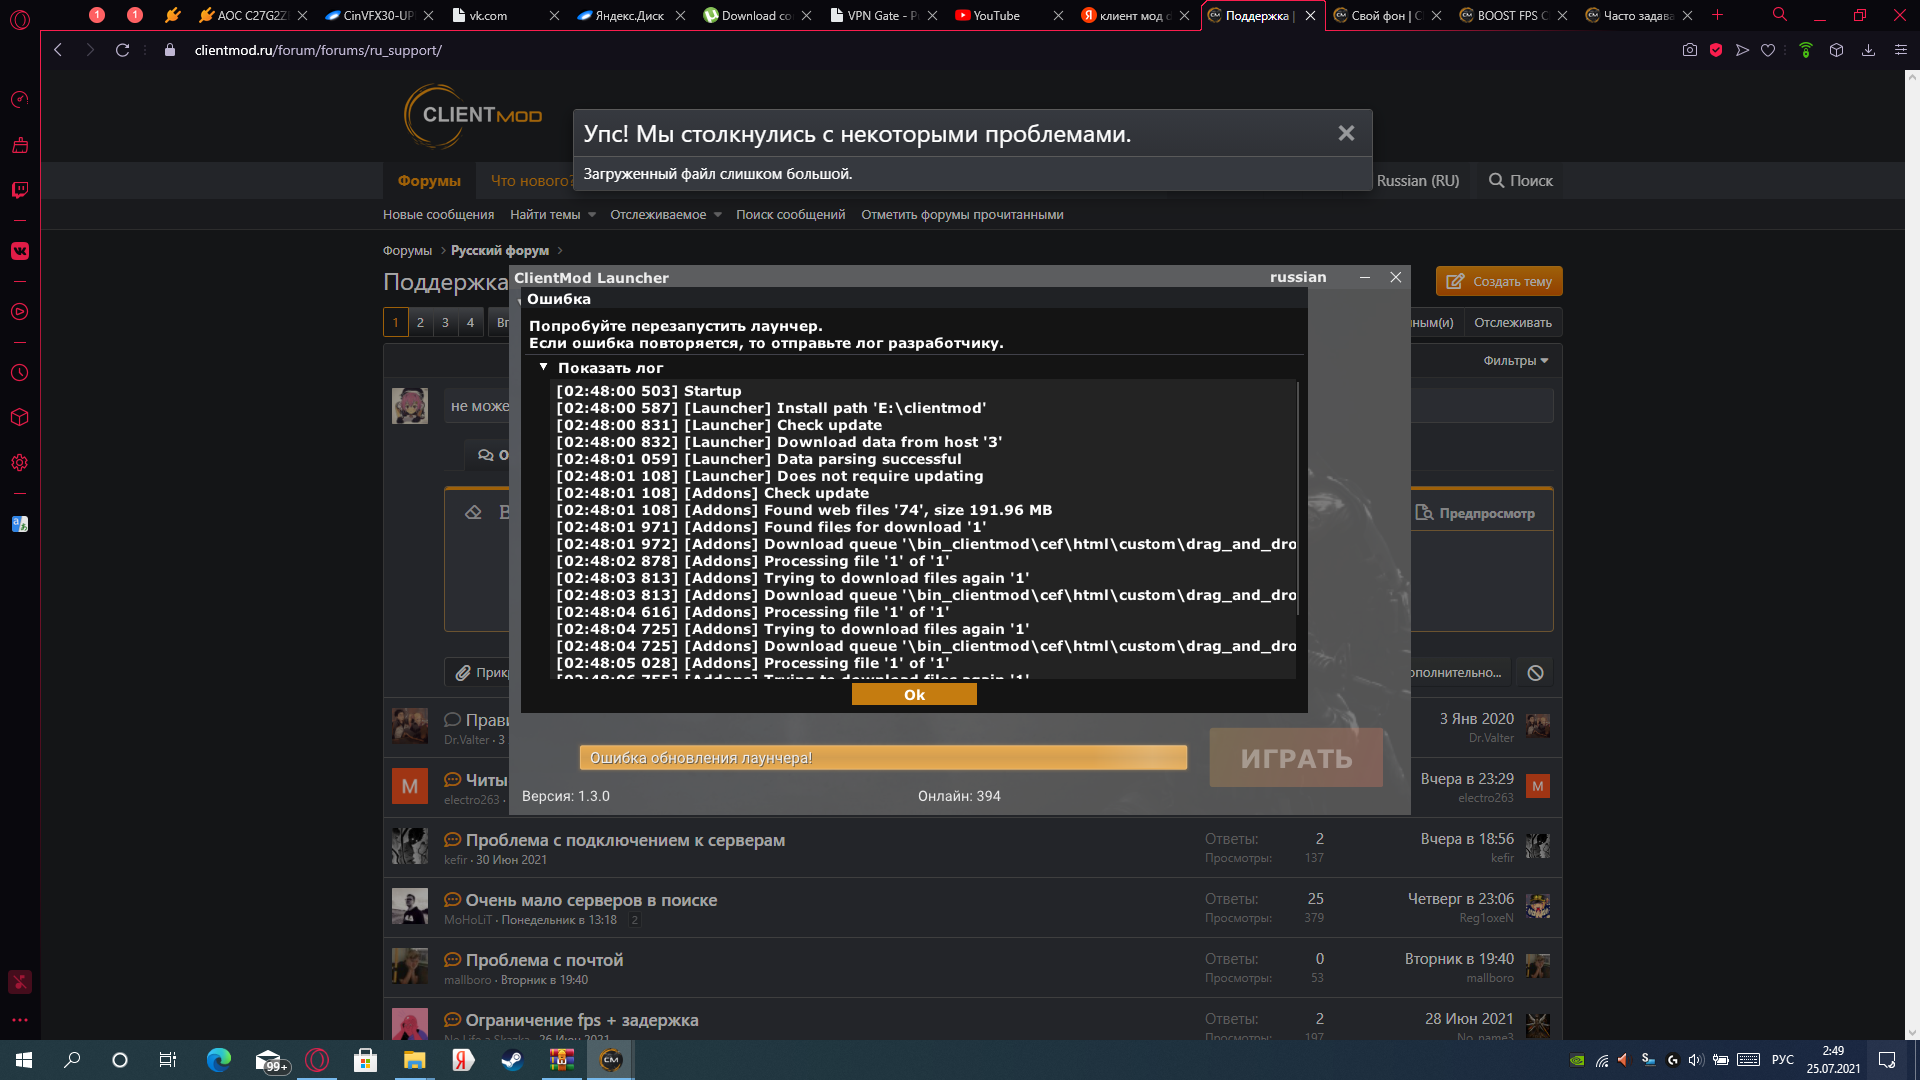Click the 'Предпросмотр' preview button

coord(1476,513)
